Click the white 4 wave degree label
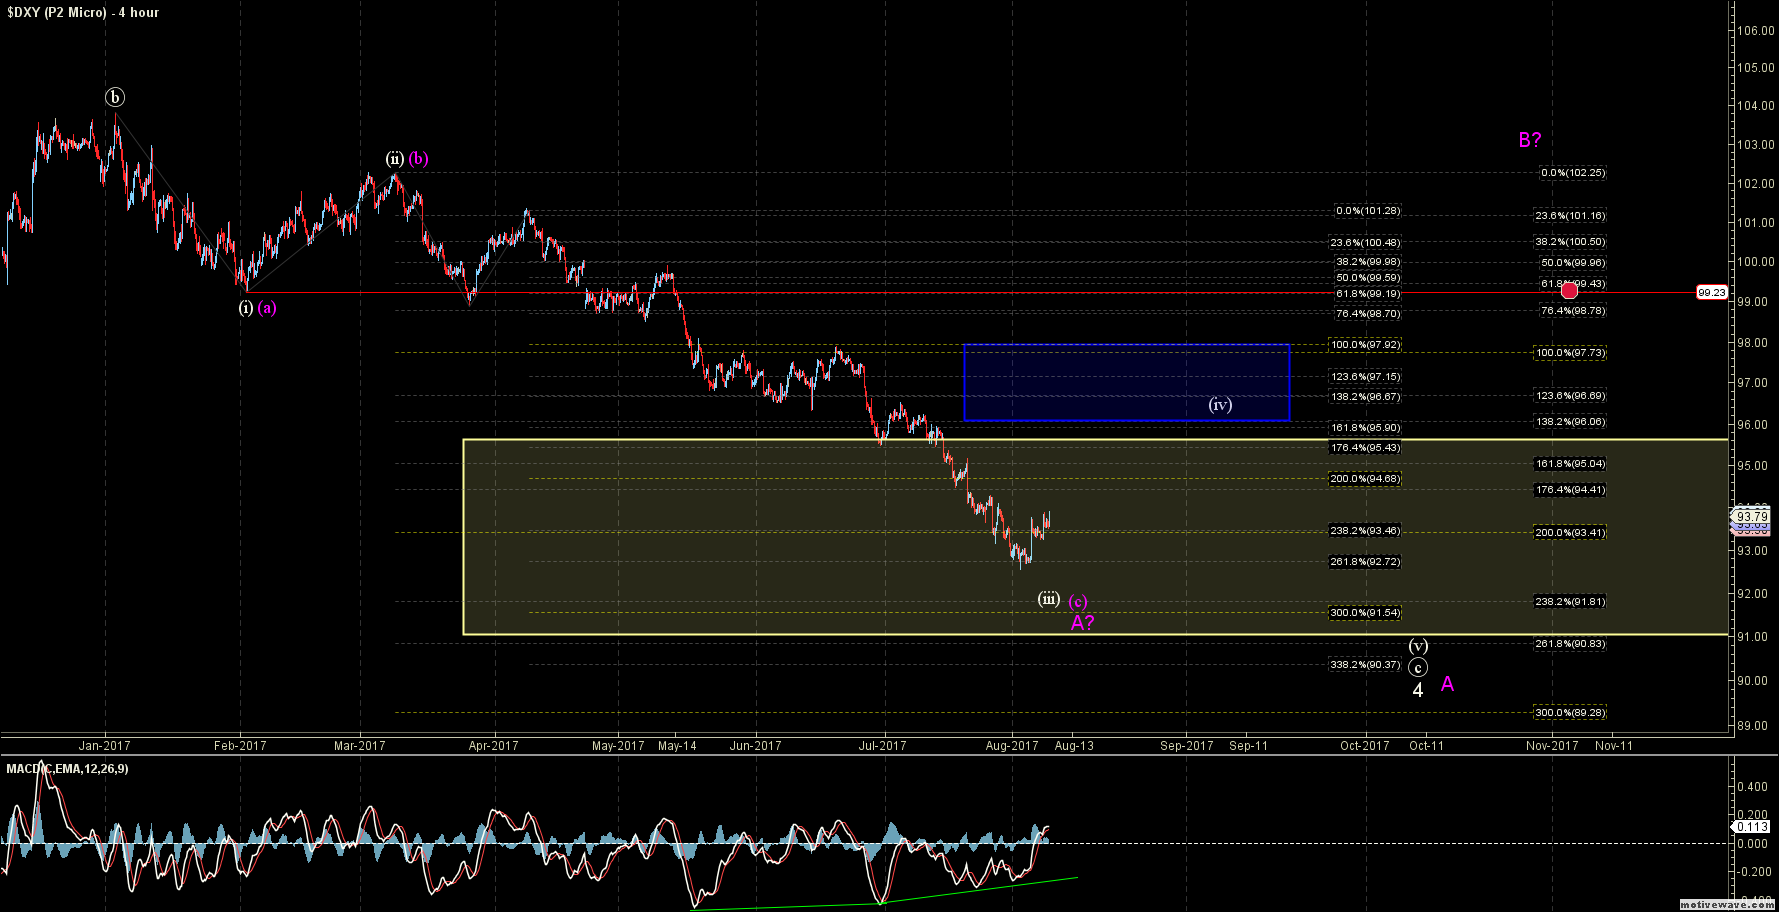Viewport: 1779px width, 912px height. 1417,690
